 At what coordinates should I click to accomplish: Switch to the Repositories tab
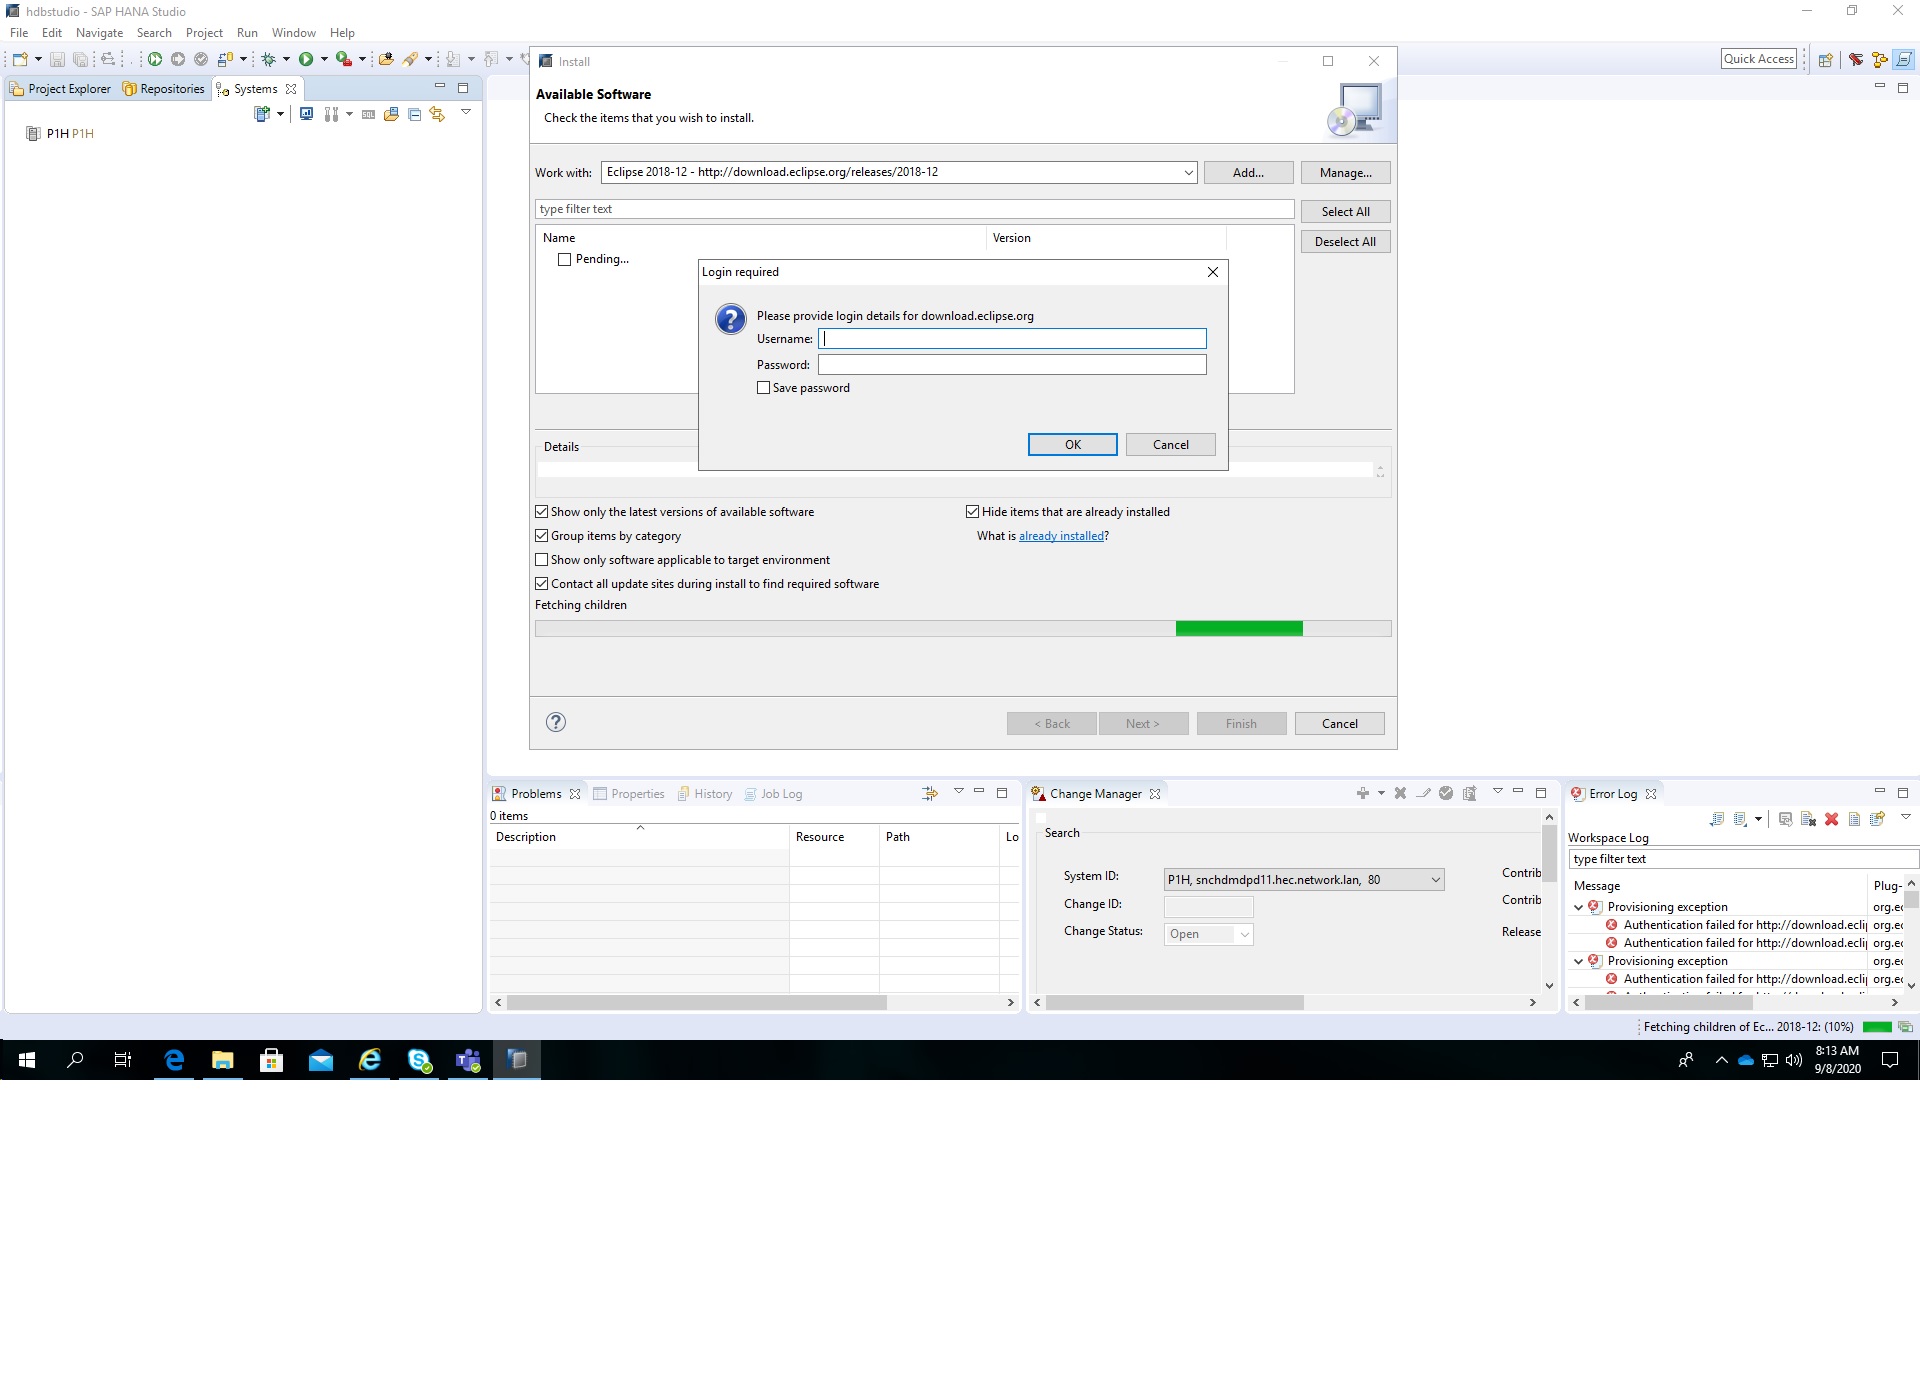pyautogui.click(x=163, y=89)
